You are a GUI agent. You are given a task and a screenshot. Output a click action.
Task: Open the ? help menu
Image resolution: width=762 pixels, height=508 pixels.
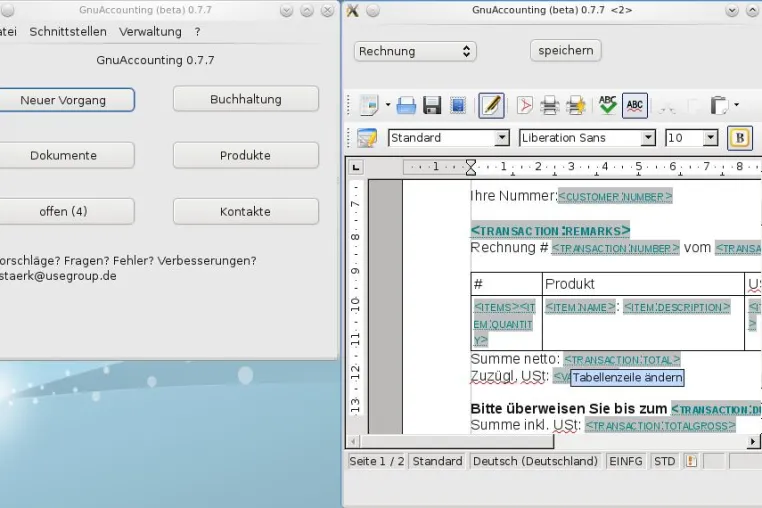click(x=197, y=32)
